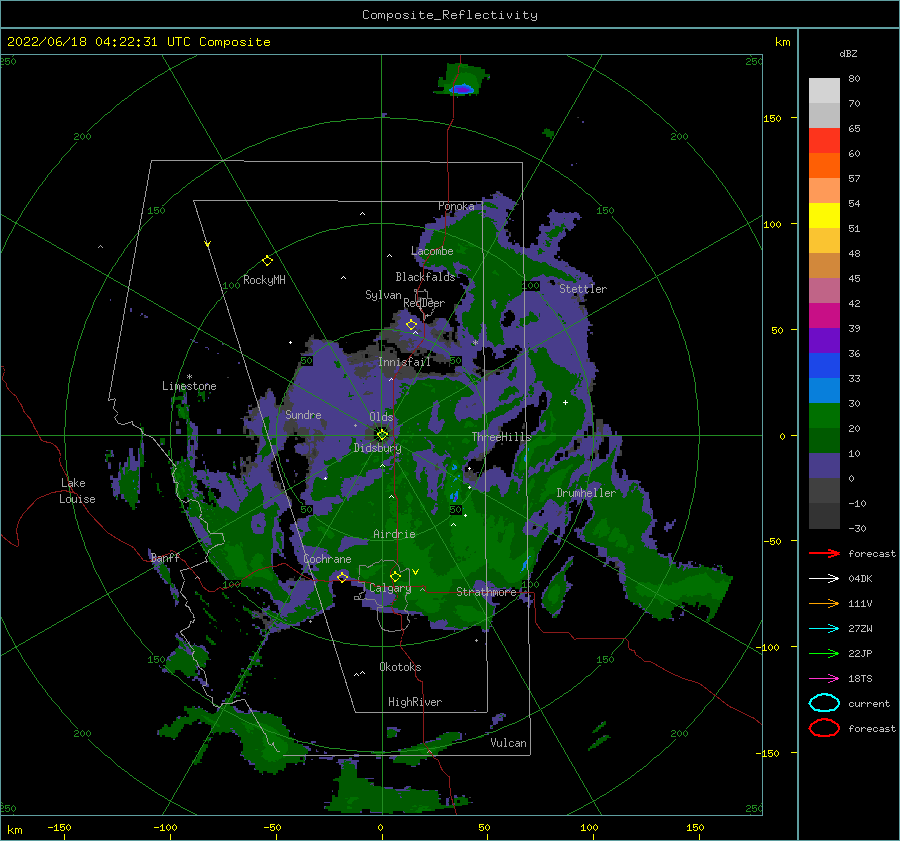Image resolution: width=900 pixels, height=841 pixels.
Task: Select the cyan 27ZW arrow legend icon
Action: [824, 629]
